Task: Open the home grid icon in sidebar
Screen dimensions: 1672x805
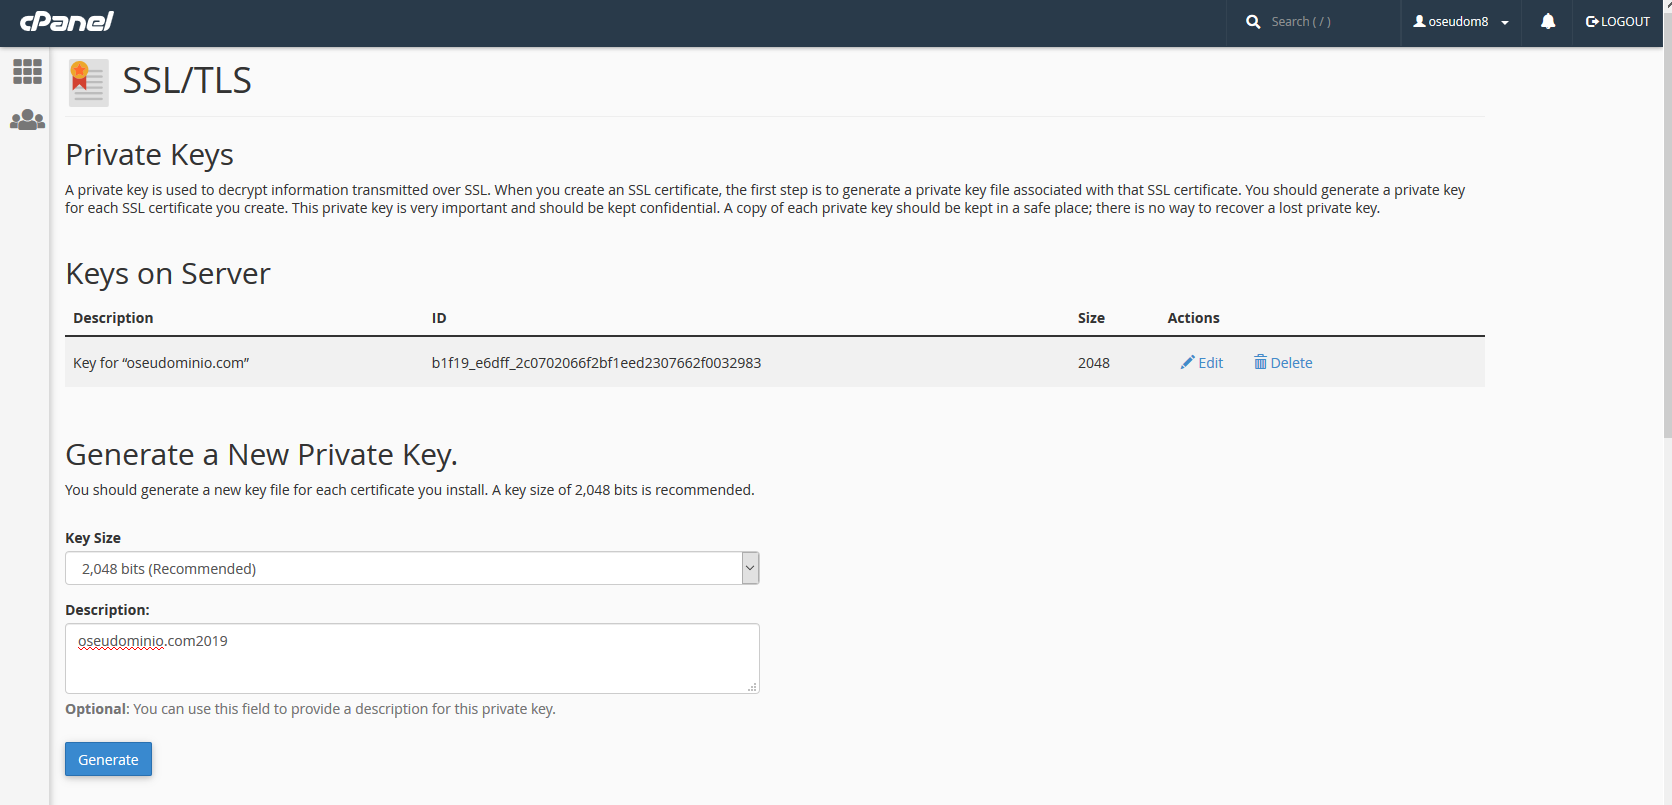Action: (27, 71)
